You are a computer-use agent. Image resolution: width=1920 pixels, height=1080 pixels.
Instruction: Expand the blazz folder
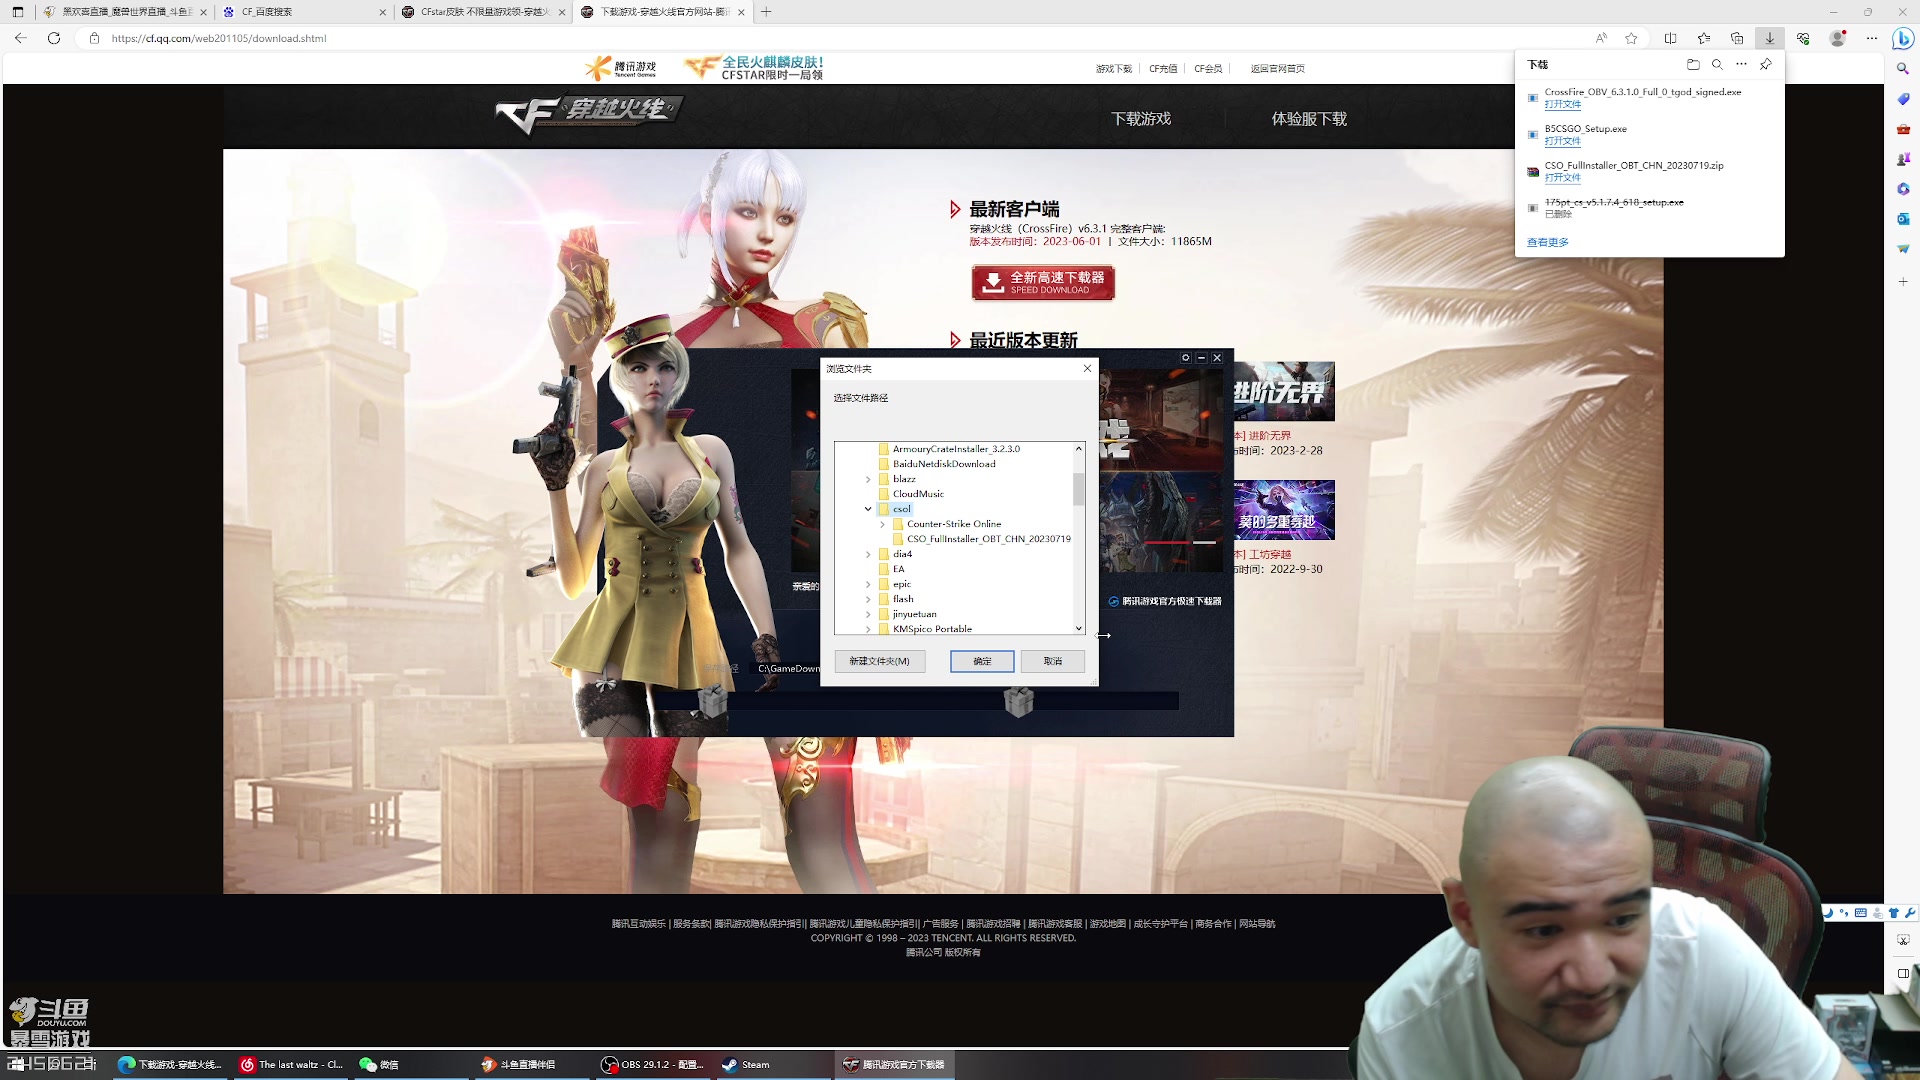click(868, 480)
